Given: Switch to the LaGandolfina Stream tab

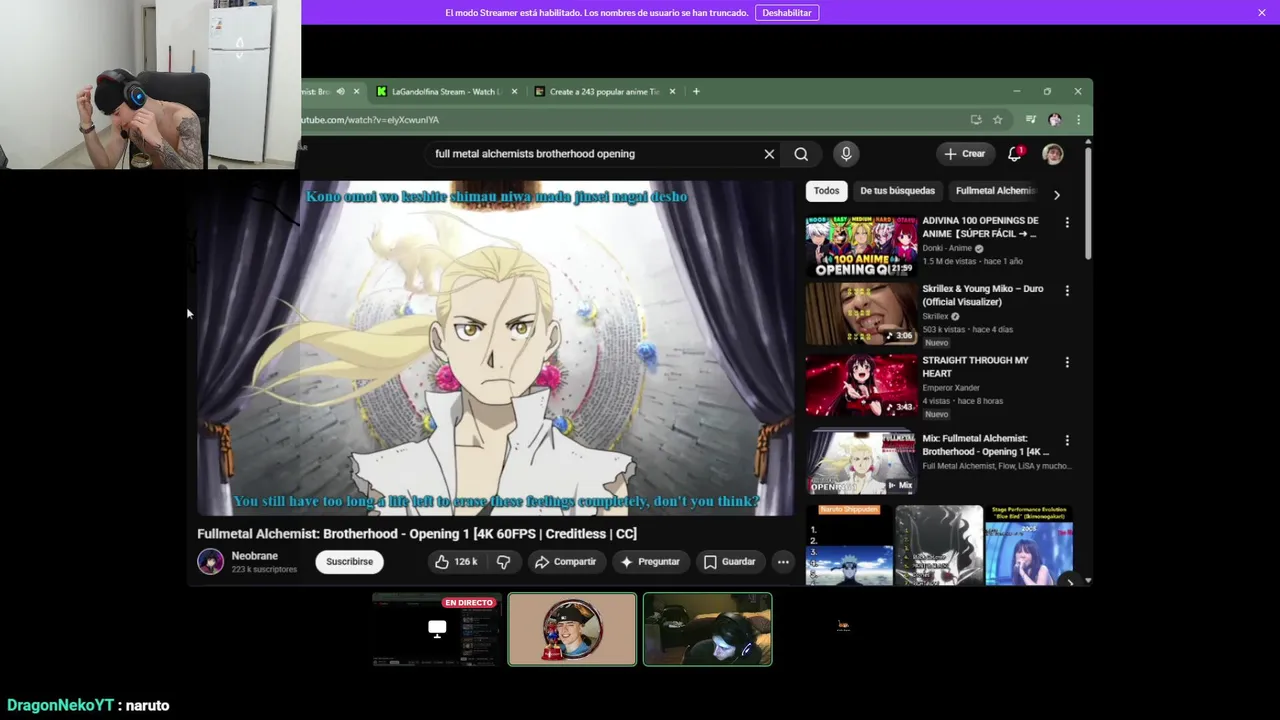Looking at the screenshot, I should [446, 91].
